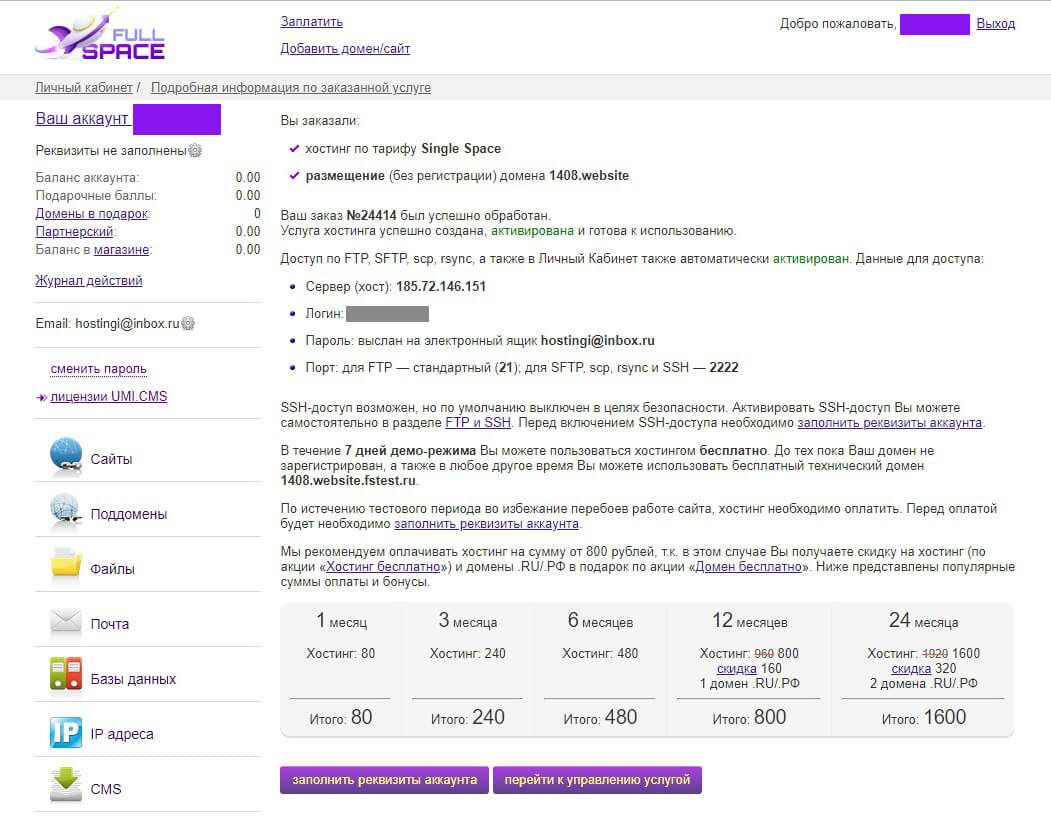Select the 24 месяца payment option
Image resolution: width=1051 pixels, height=818 pixels.
coord(923,669)
